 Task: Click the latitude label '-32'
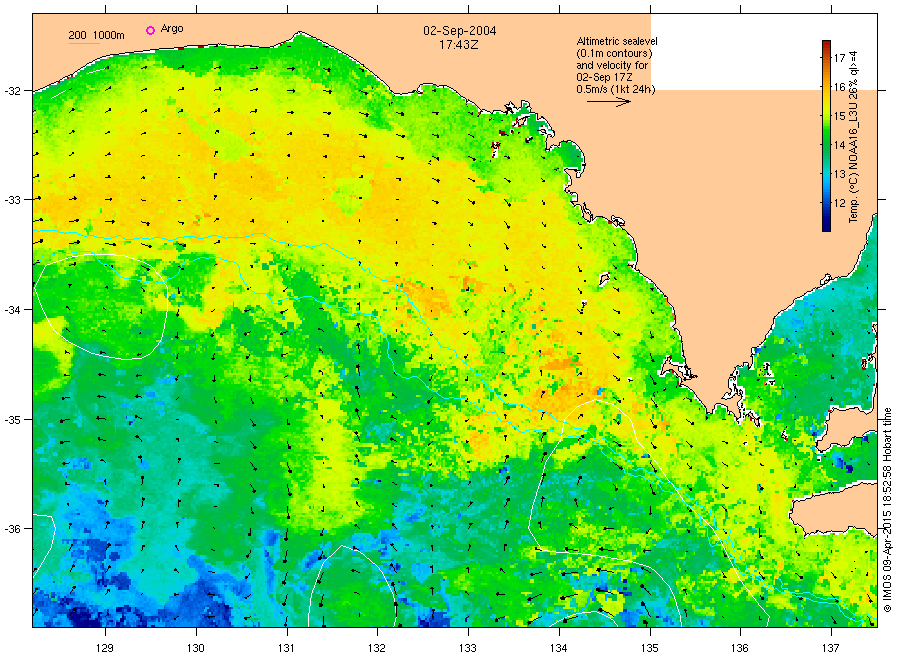11,91
